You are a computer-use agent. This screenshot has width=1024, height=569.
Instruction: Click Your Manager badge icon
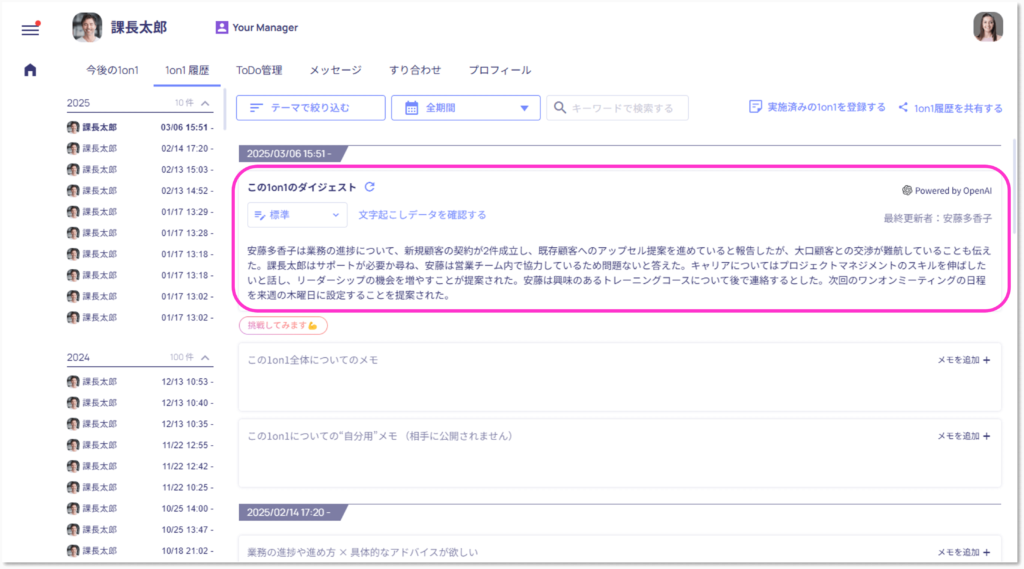(221, 27)
